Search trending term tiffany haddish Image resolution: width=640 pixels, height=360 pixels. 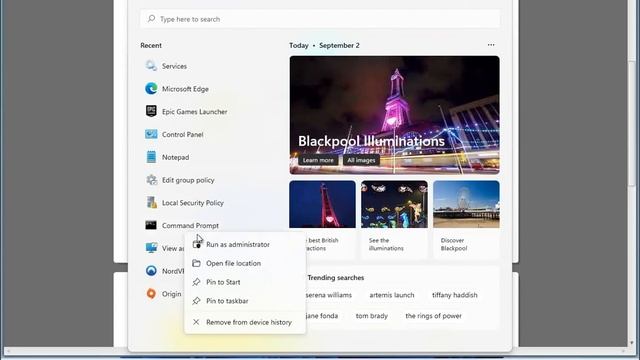coord(455,295)
